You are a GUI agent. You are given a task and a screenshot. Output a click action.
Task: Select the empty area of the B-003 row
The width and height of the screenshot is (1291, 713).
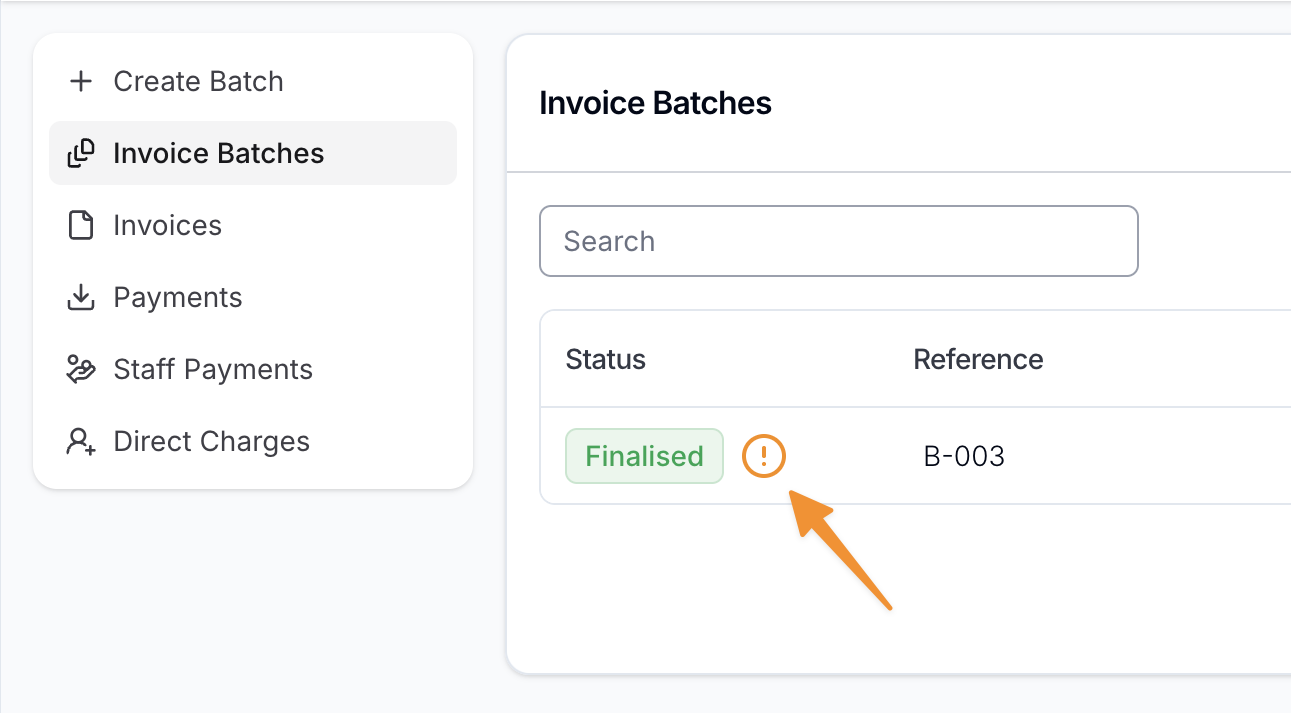click(x=1150, y=457)
